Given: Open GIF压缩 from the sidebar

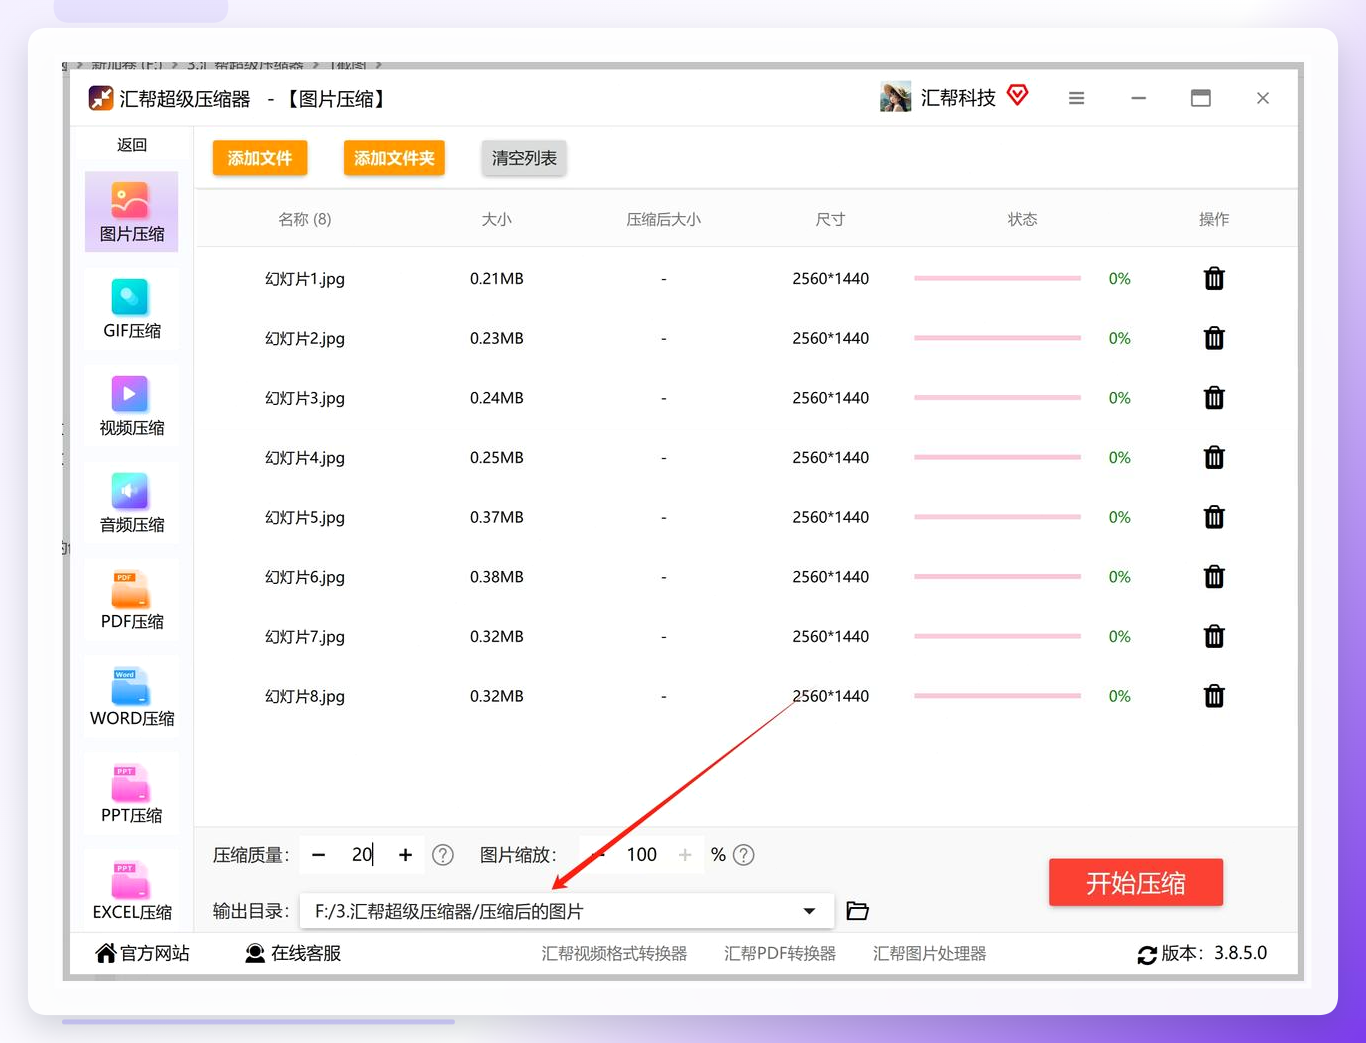Looking at the screenshot, I should (x=132, y=309).
